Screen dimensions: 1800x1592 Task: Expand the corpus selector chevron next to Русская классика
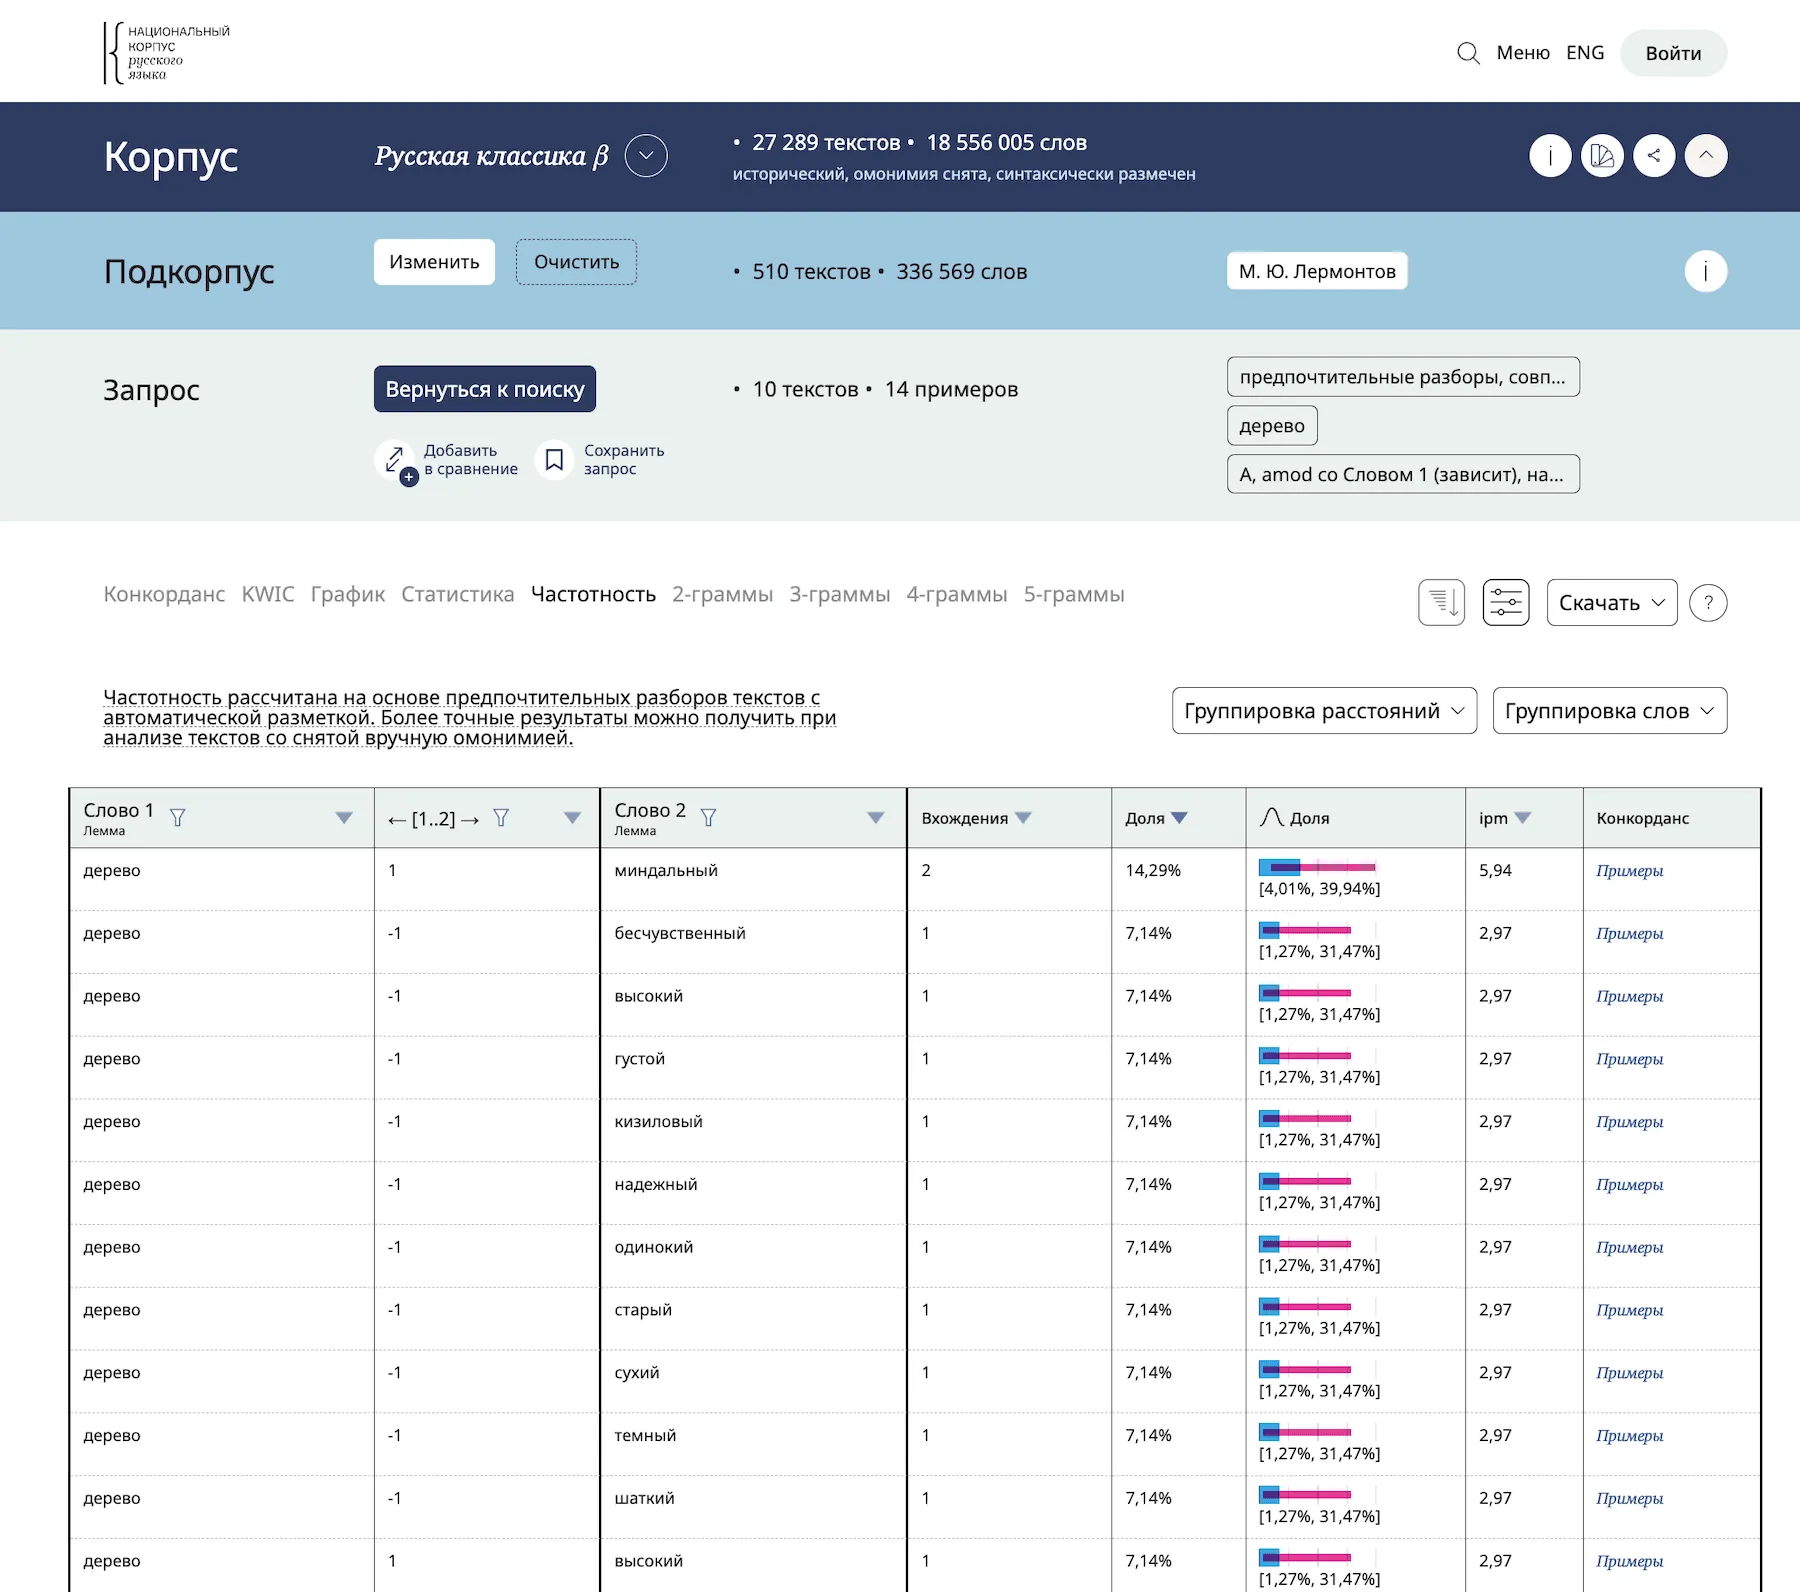pos(646,156)
